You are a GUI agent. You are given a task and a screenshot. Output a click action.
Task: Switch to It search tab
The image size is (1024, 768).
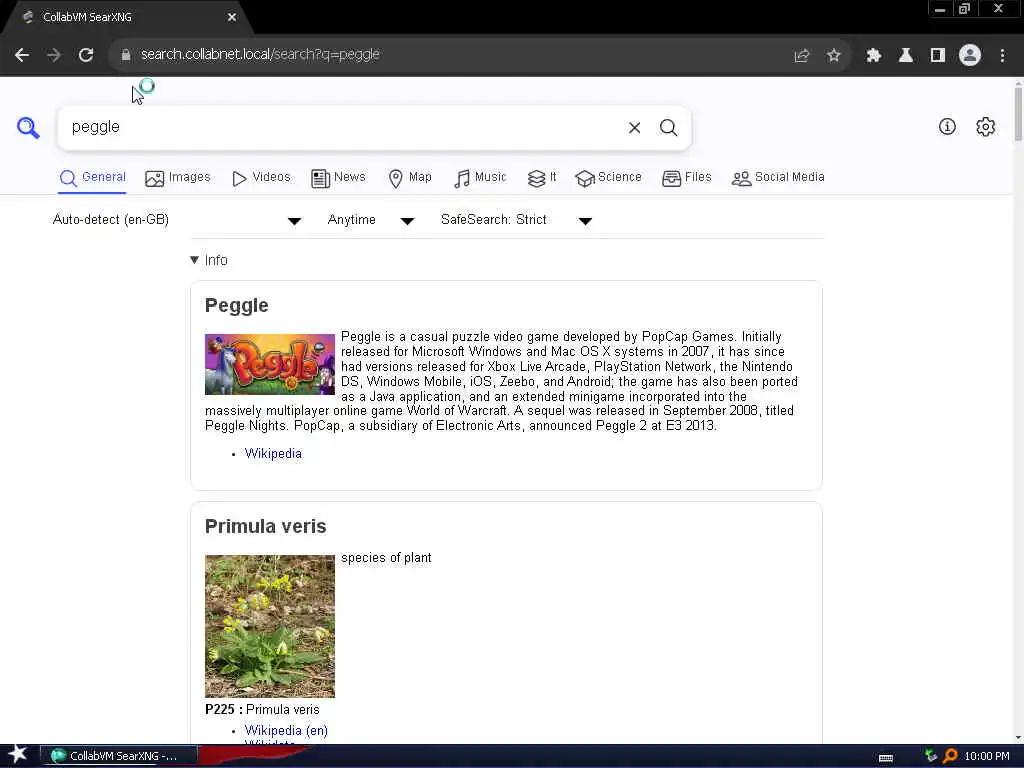[542, 178]
